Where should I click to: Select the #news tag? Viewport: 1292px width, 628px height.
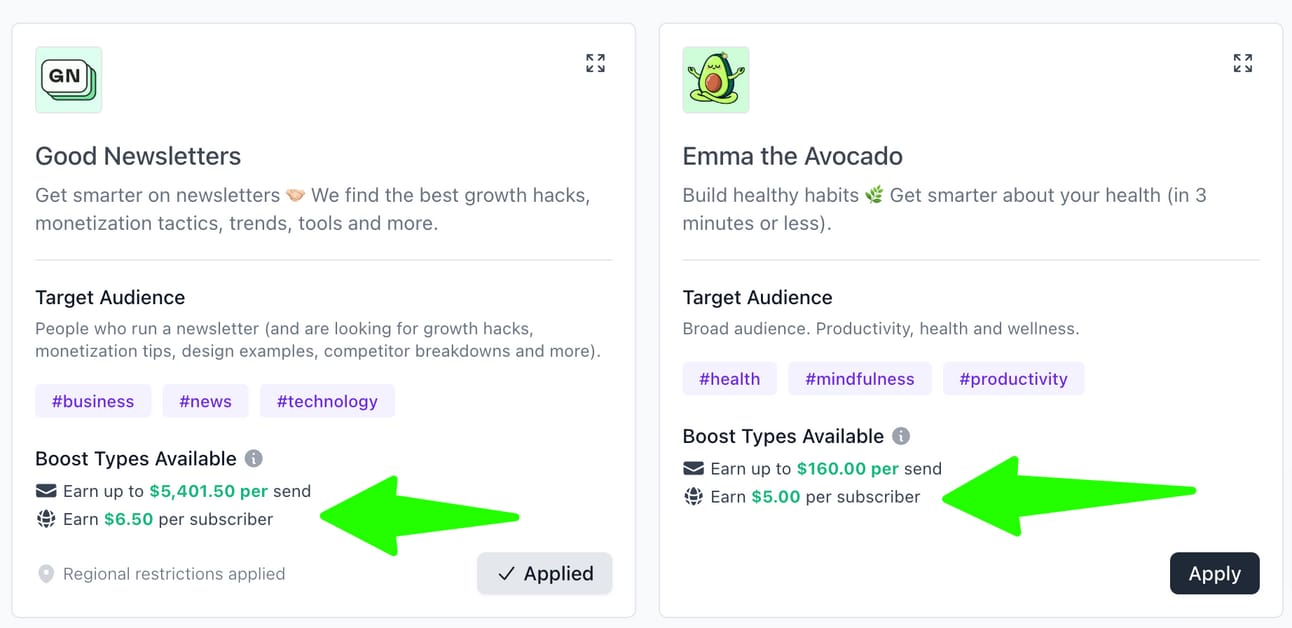(x=205, y=402)
